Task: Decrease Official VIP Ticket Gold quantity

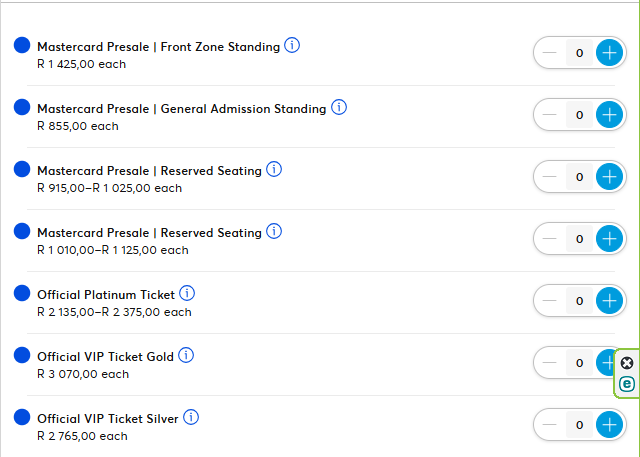Action: click(x=550, y=363)
